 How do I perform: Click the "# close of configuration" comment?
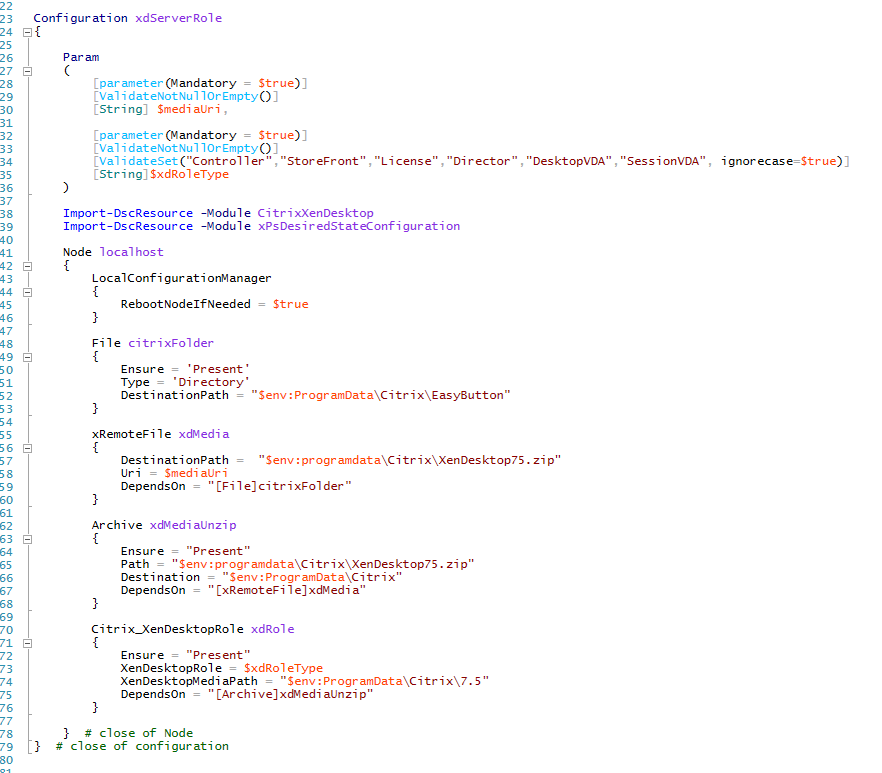pyautogui.click(x=142, y=747)
